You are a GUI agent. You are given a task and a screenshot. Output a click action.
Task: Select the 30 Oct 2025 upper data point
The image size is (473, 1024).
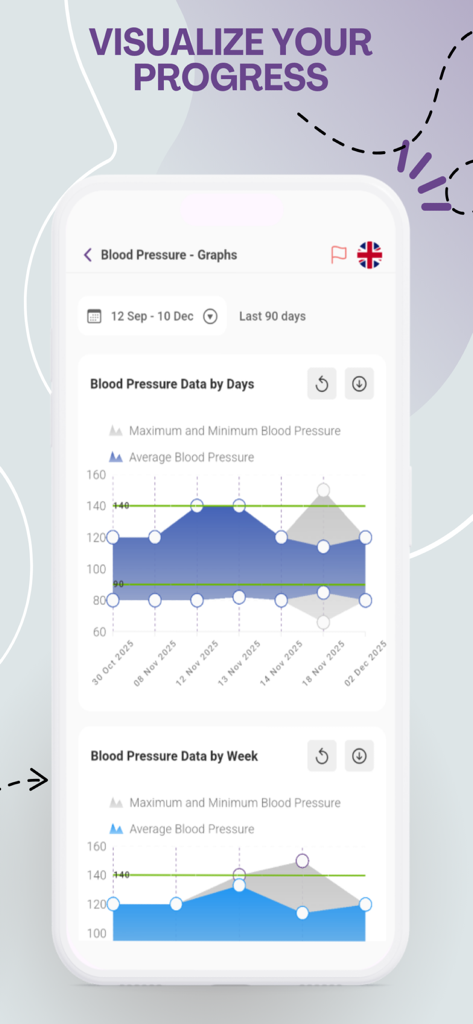(112, 537)
